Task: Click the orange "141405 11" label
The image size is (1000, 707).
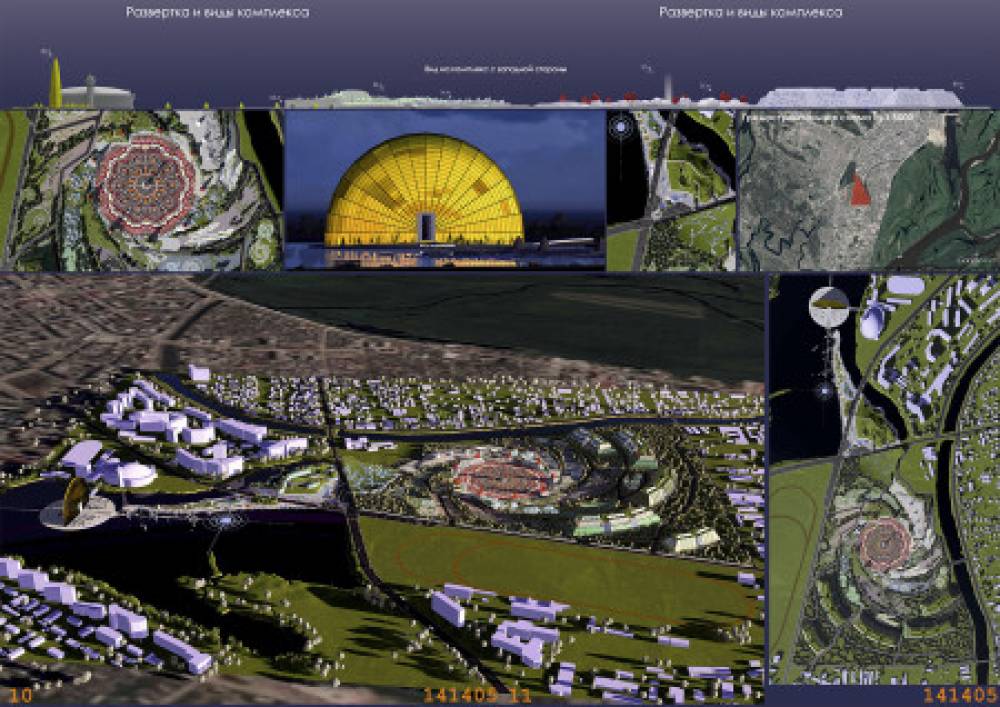Action: (480, 695)
